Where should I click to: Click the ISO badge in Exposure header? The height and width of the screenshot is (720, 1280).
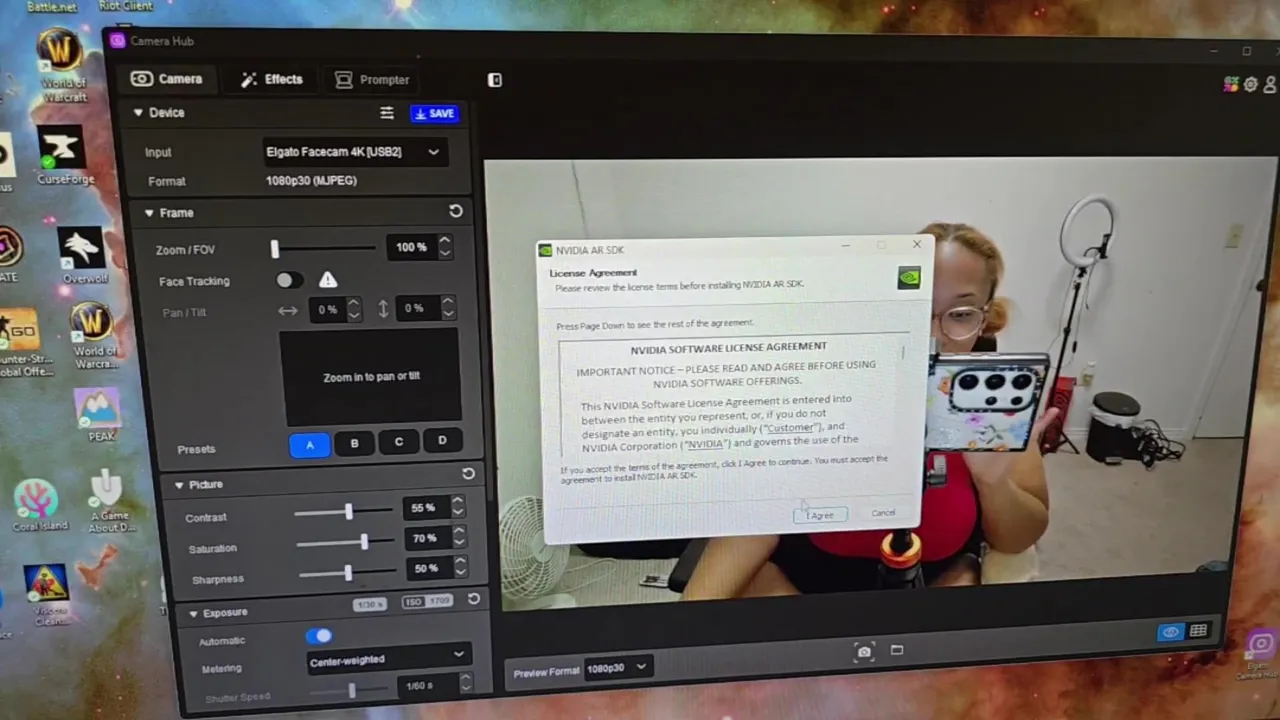click(x=428, y=601)
